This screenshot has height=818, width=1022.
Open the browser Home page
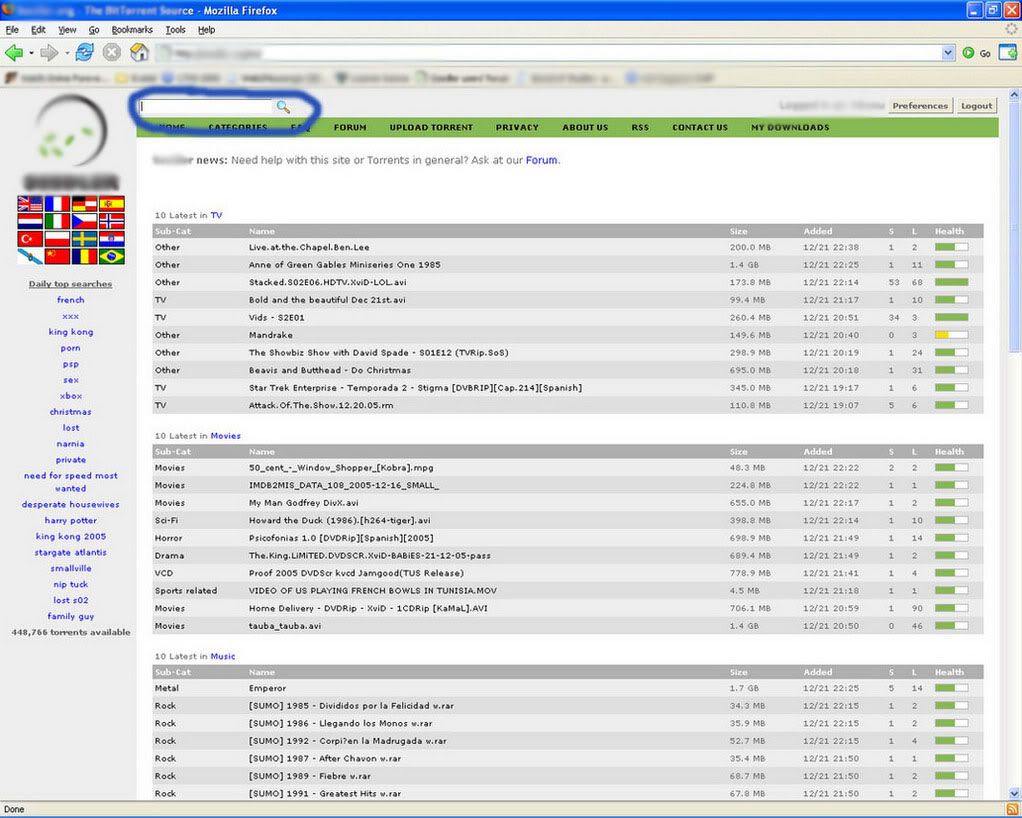point(139,52)
